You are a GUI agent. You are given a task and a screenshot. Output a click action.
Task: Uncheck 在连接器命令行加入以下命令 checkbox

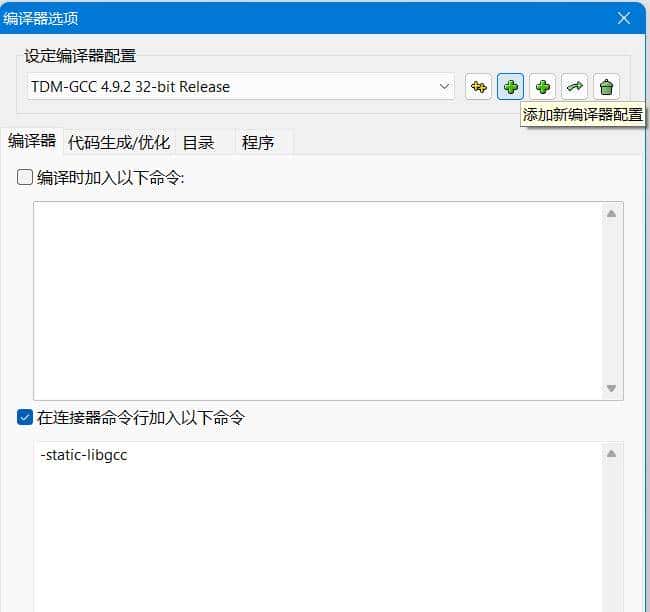25,417
